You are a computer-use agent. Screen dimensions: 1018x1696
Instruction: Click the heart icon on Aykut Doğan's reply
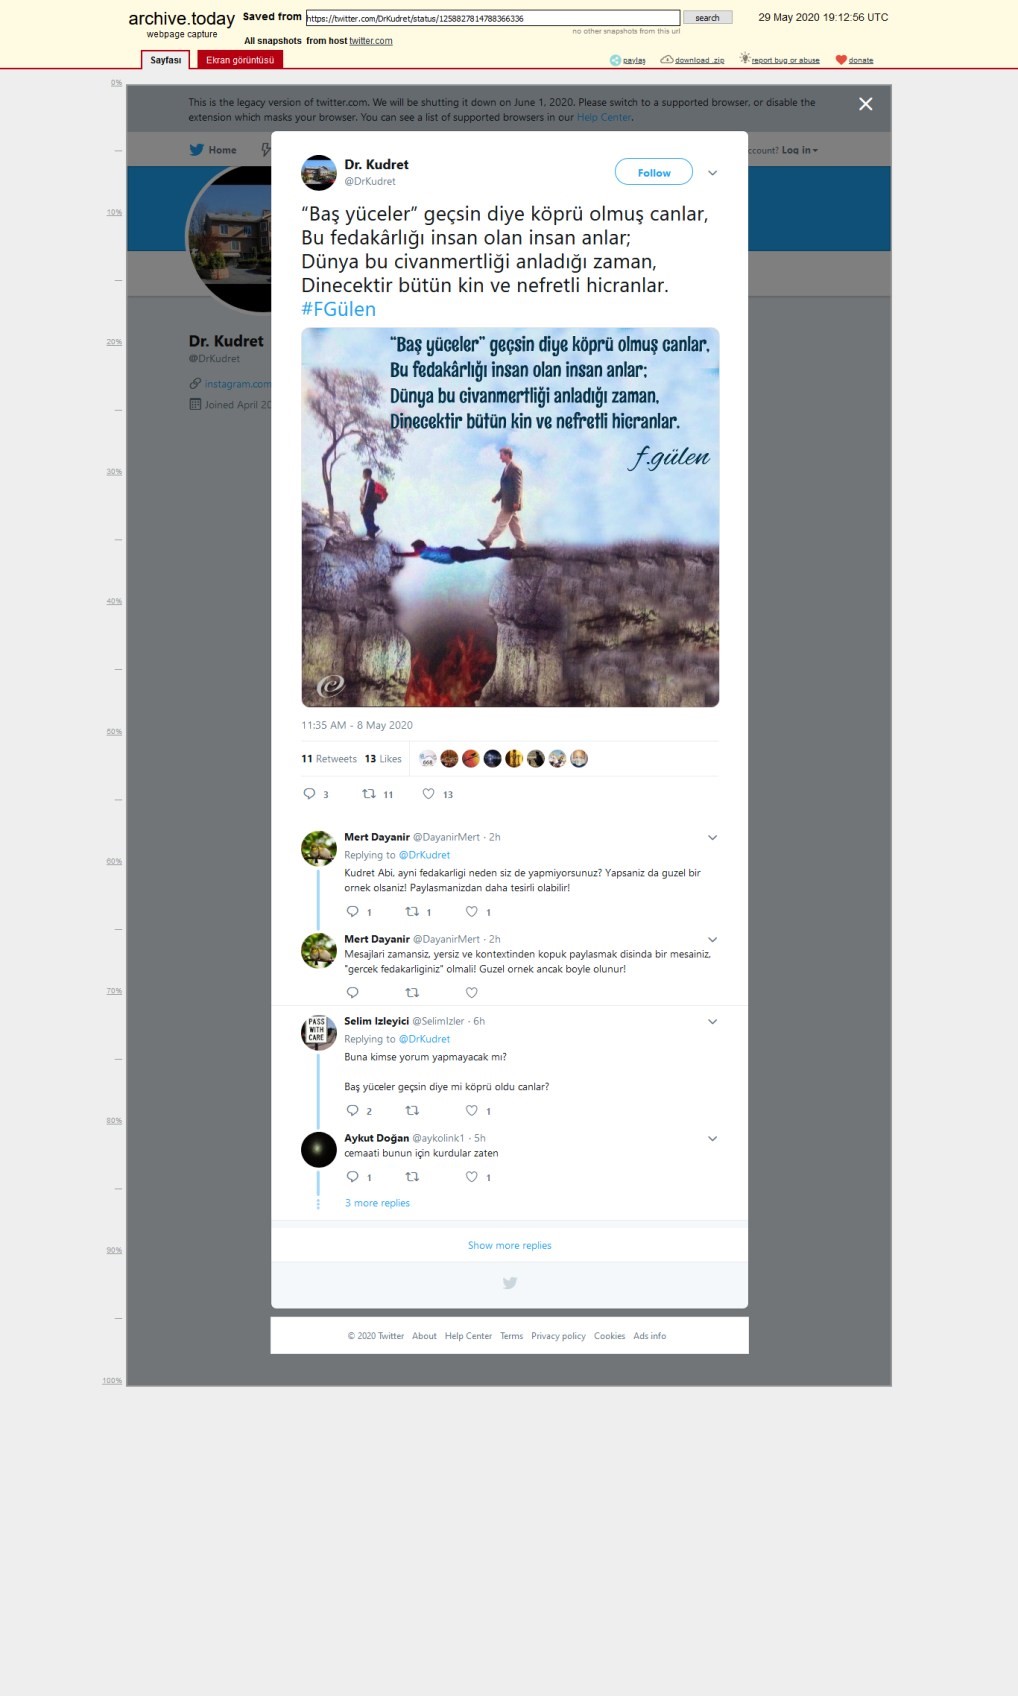pos(471,1177)
